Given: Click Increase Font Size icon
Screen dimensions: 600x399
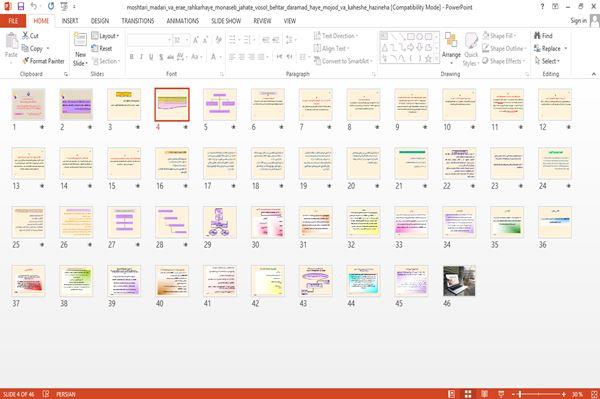Looking at the screenshot, I should point(196,40).
